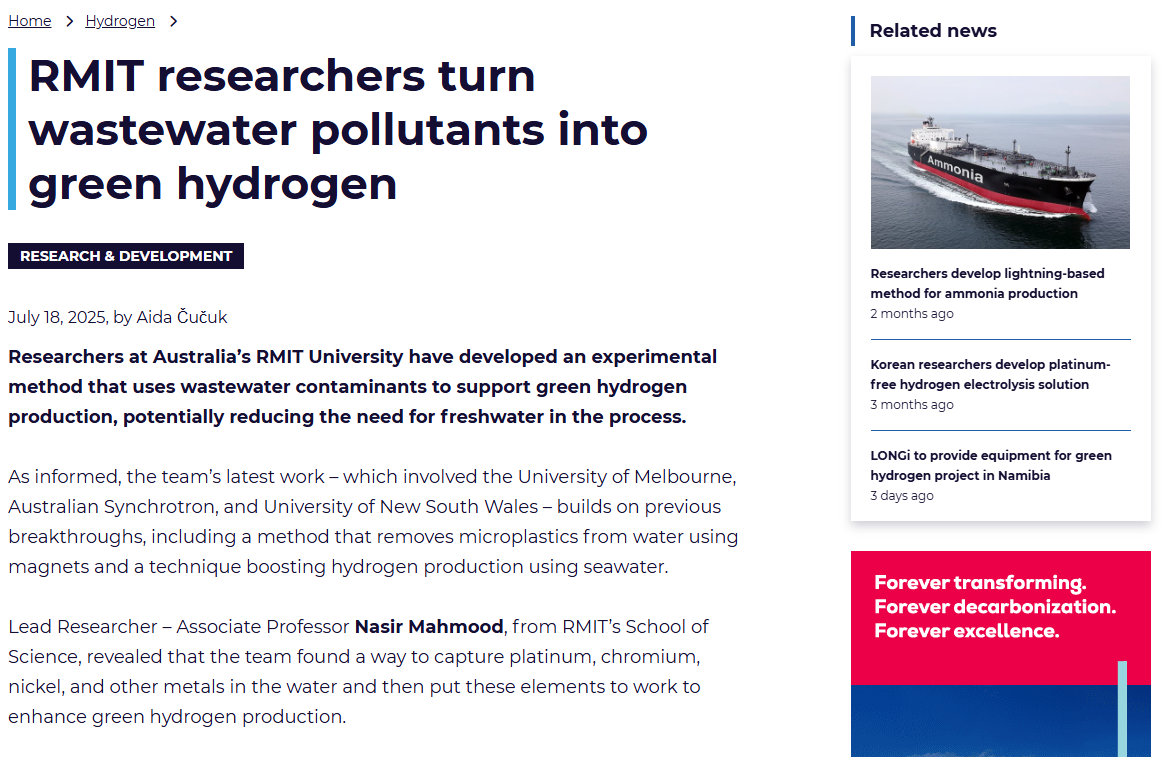
Task: Click the '2 months ago' timestamp
Action: tap(912, 314)
